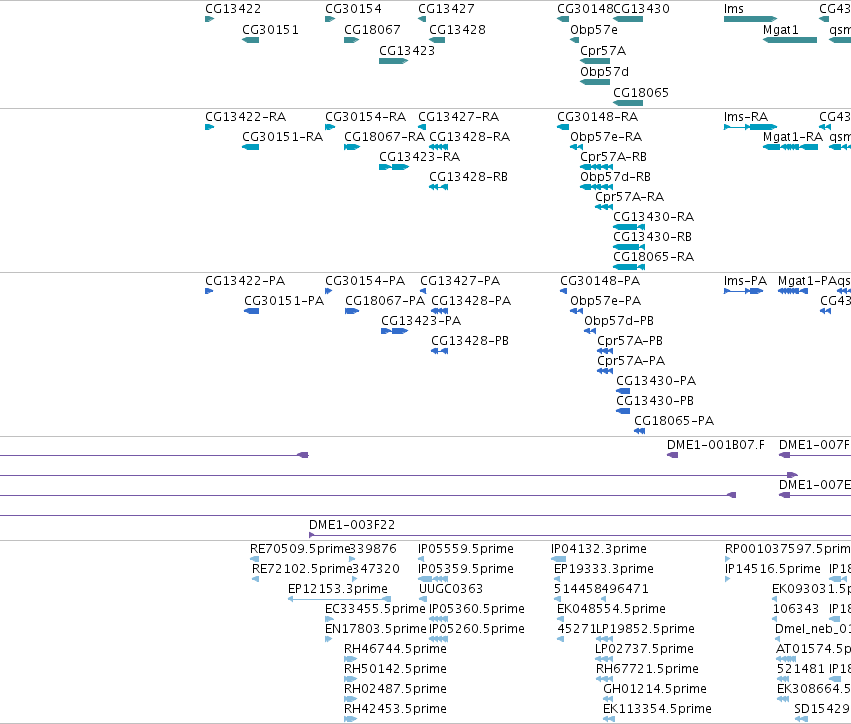Open protein CG13430-PB
Image resolution: width=851 pixels, height=724 pixels.
[x=623, y=411]
